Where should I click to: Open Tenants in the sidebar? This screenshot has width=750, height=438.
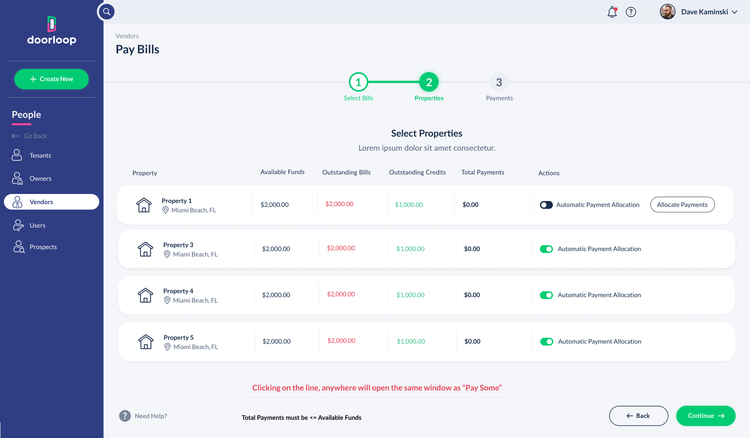click(40, 155)
